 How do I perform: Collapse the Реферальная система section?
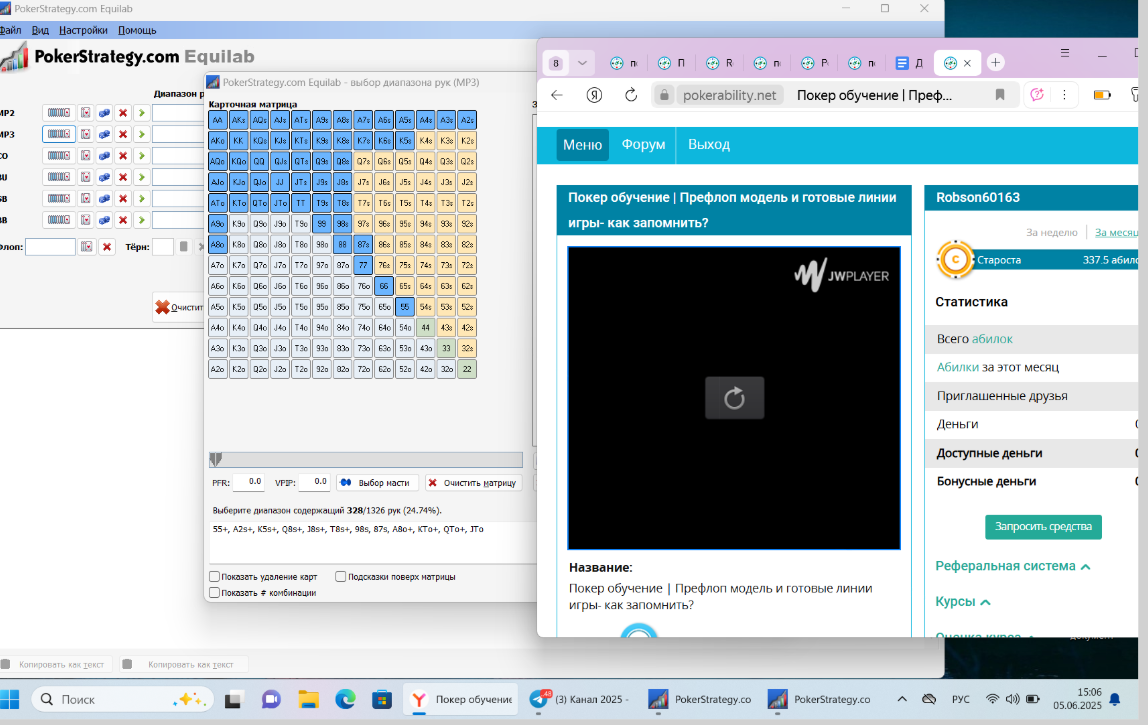coord(1086,567)
